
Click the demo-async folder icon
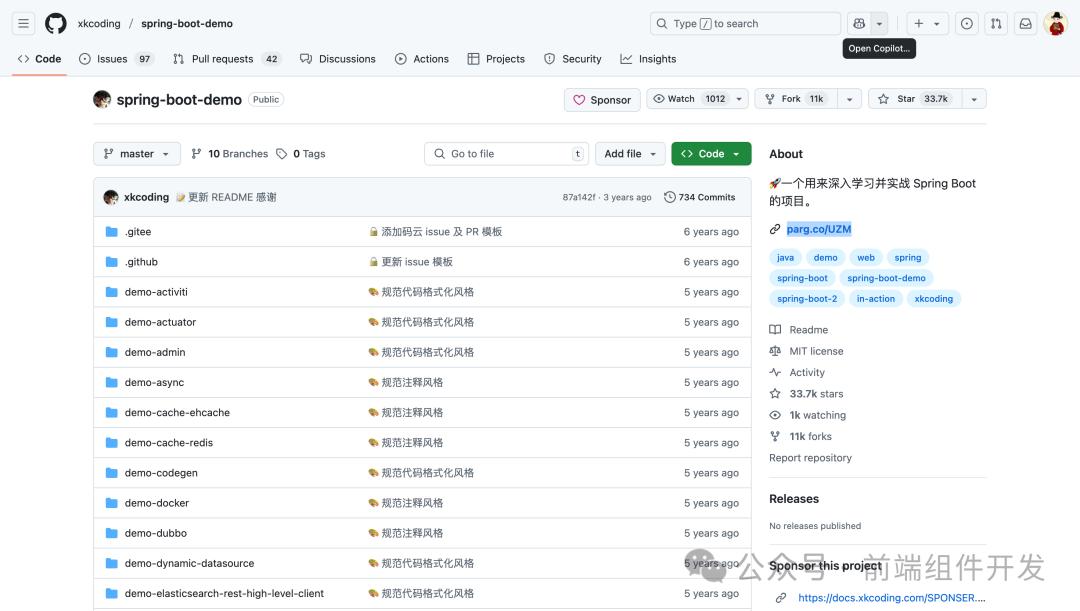[112, 382]
